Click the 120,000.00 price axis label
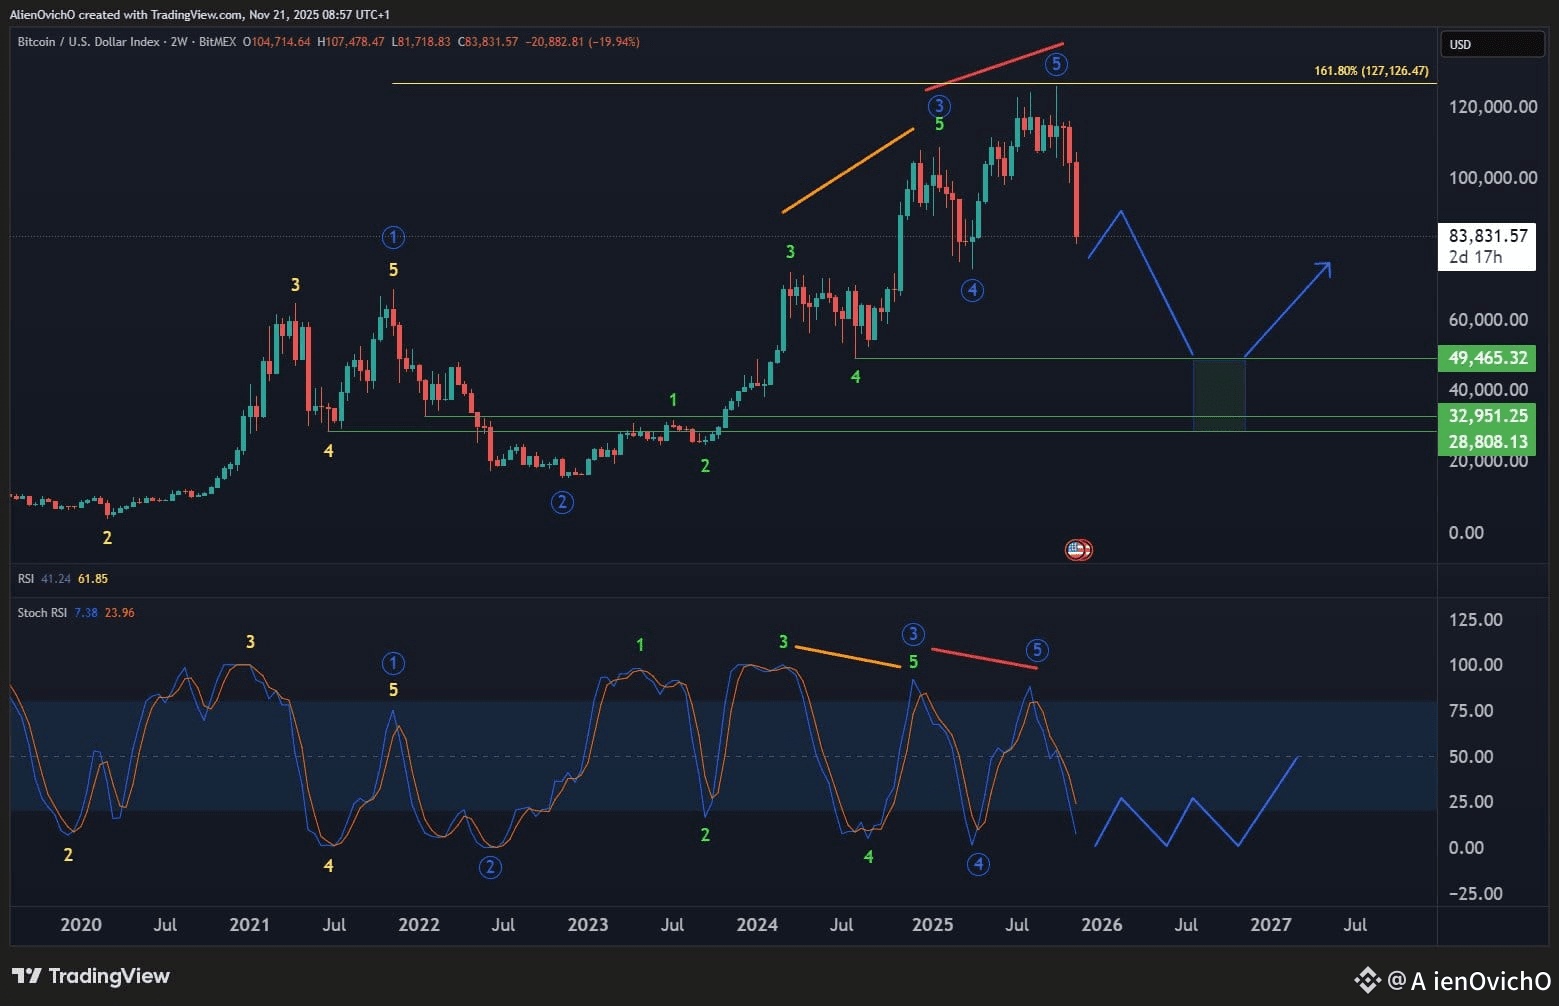1559x1006 pixels. [1493, 107]
